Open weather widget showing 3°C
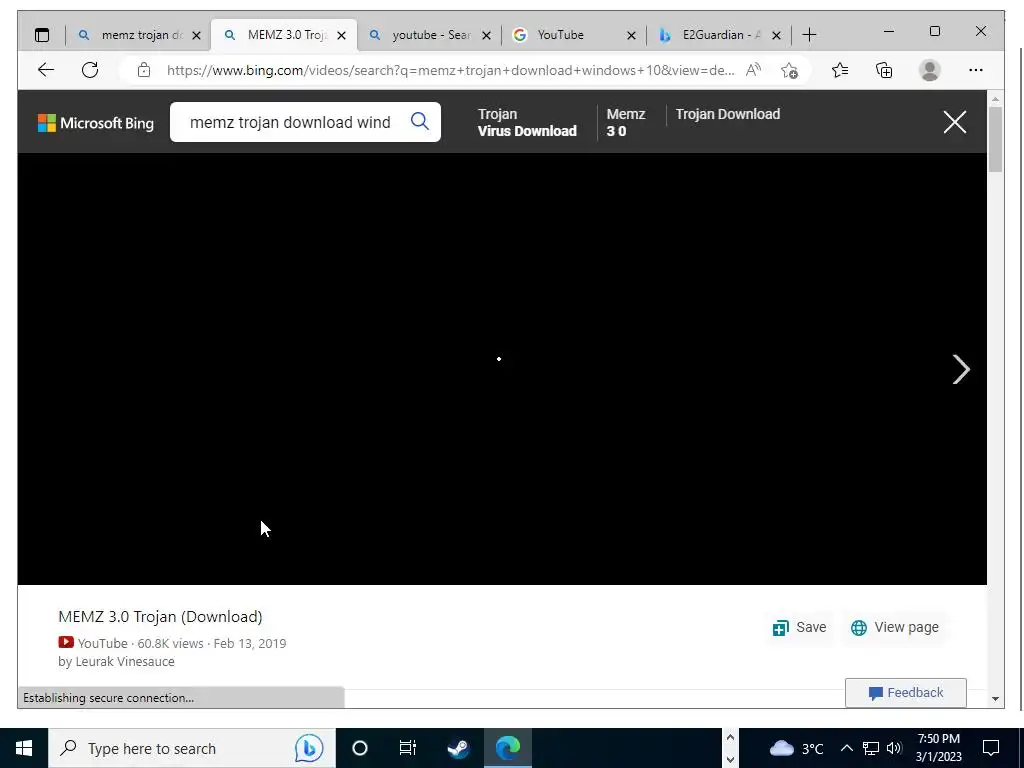 [x=797, y=748]
